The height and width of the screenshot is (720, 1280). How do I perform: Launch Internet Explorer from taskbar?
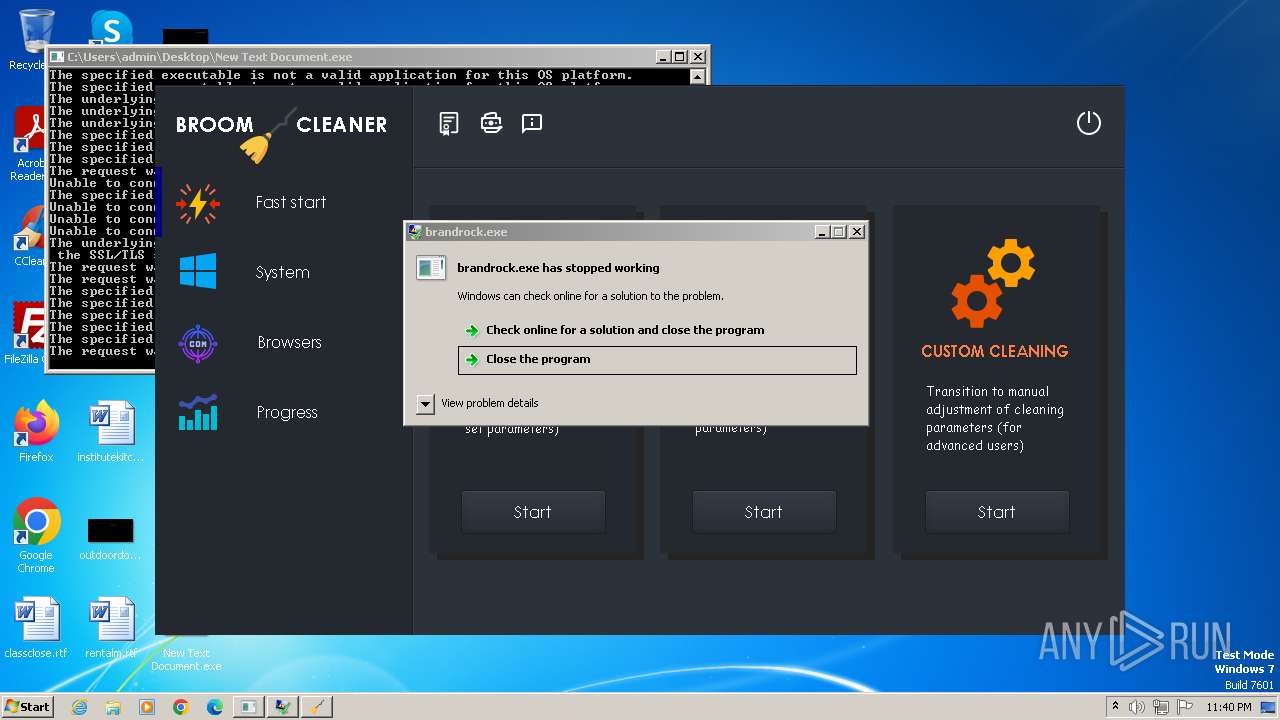(x=79, y=707)
